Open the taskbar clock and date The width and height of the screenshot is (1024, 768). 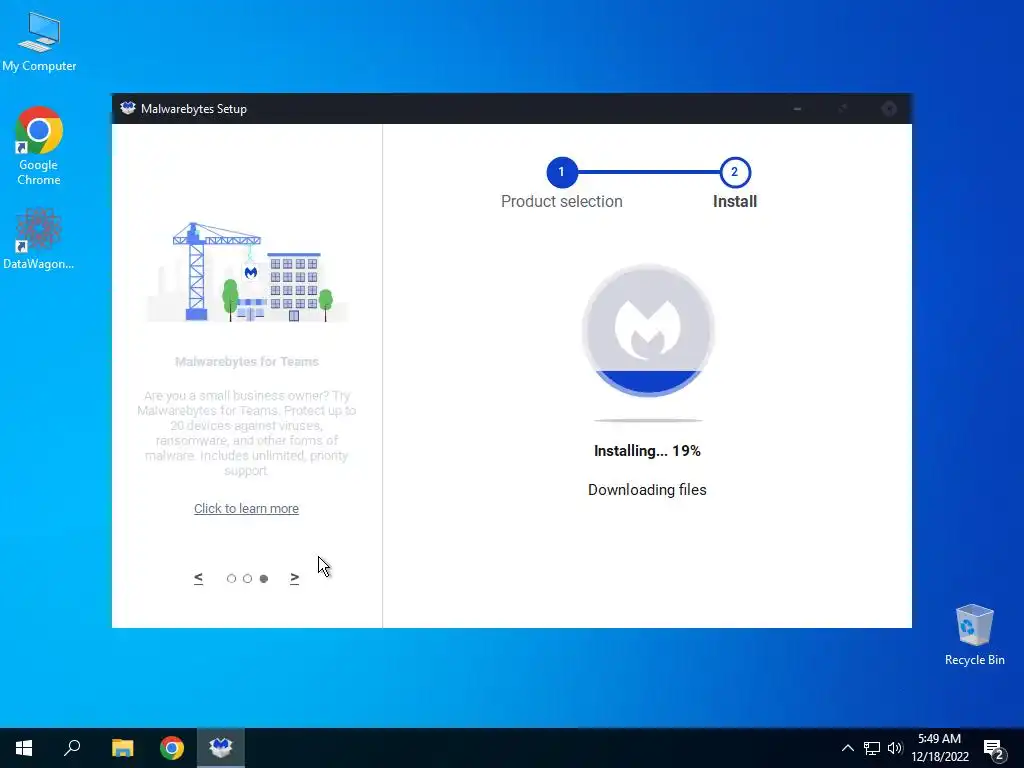tap(940, 748)
